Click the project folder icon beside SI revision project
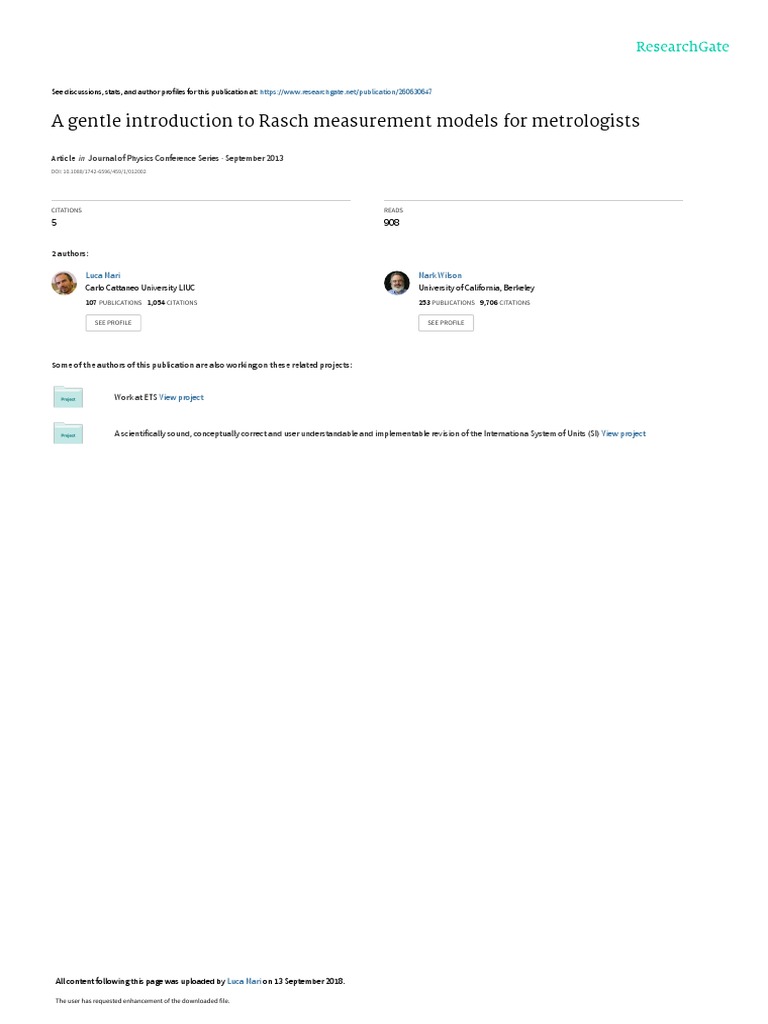The height and width of the screenshot is (1024, 768). [68, 433]
